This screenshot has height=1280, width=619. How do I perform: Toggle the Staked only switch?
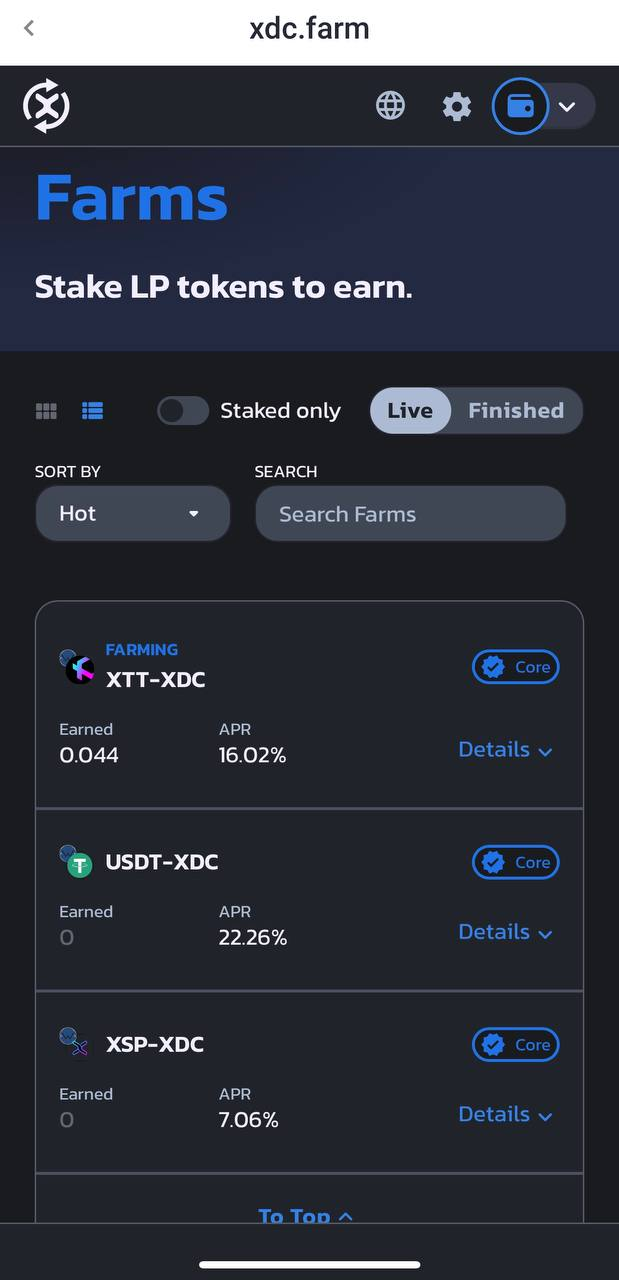coord(183,411)
